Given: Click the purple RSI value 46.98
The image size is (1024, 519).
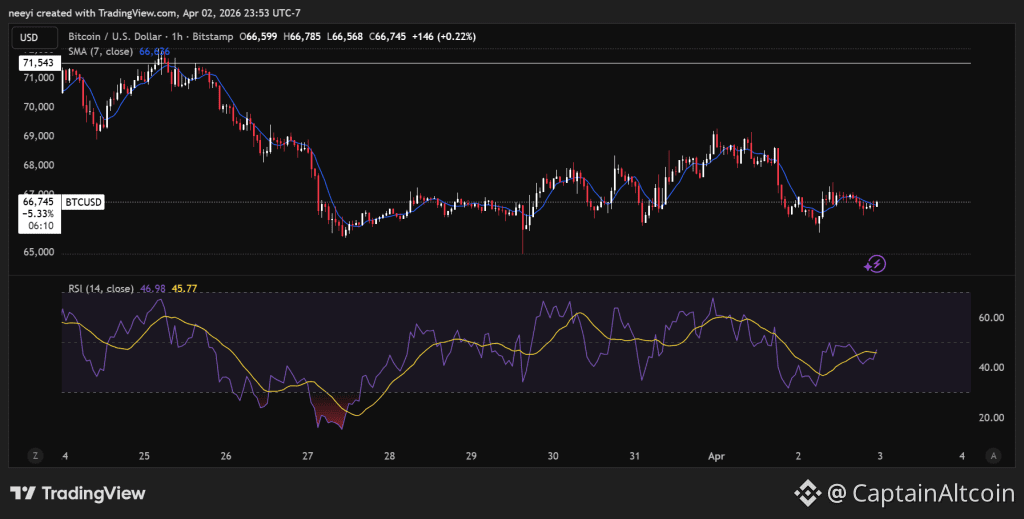Looking at the screenshot, I should [x=153, y=288].
